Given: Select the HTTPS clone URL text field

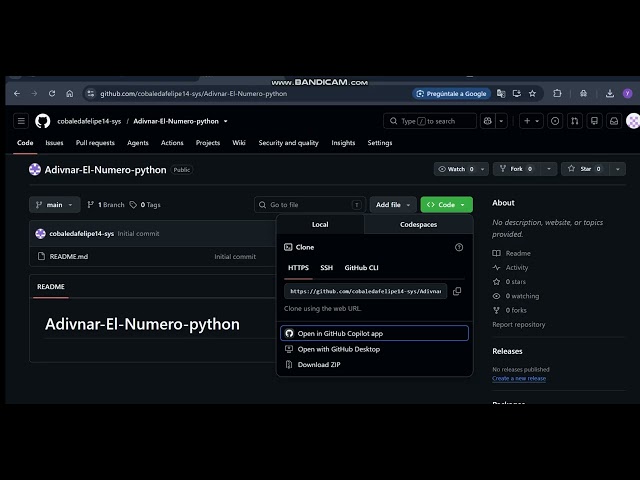Looking at the screenshot, I should 365,291.
